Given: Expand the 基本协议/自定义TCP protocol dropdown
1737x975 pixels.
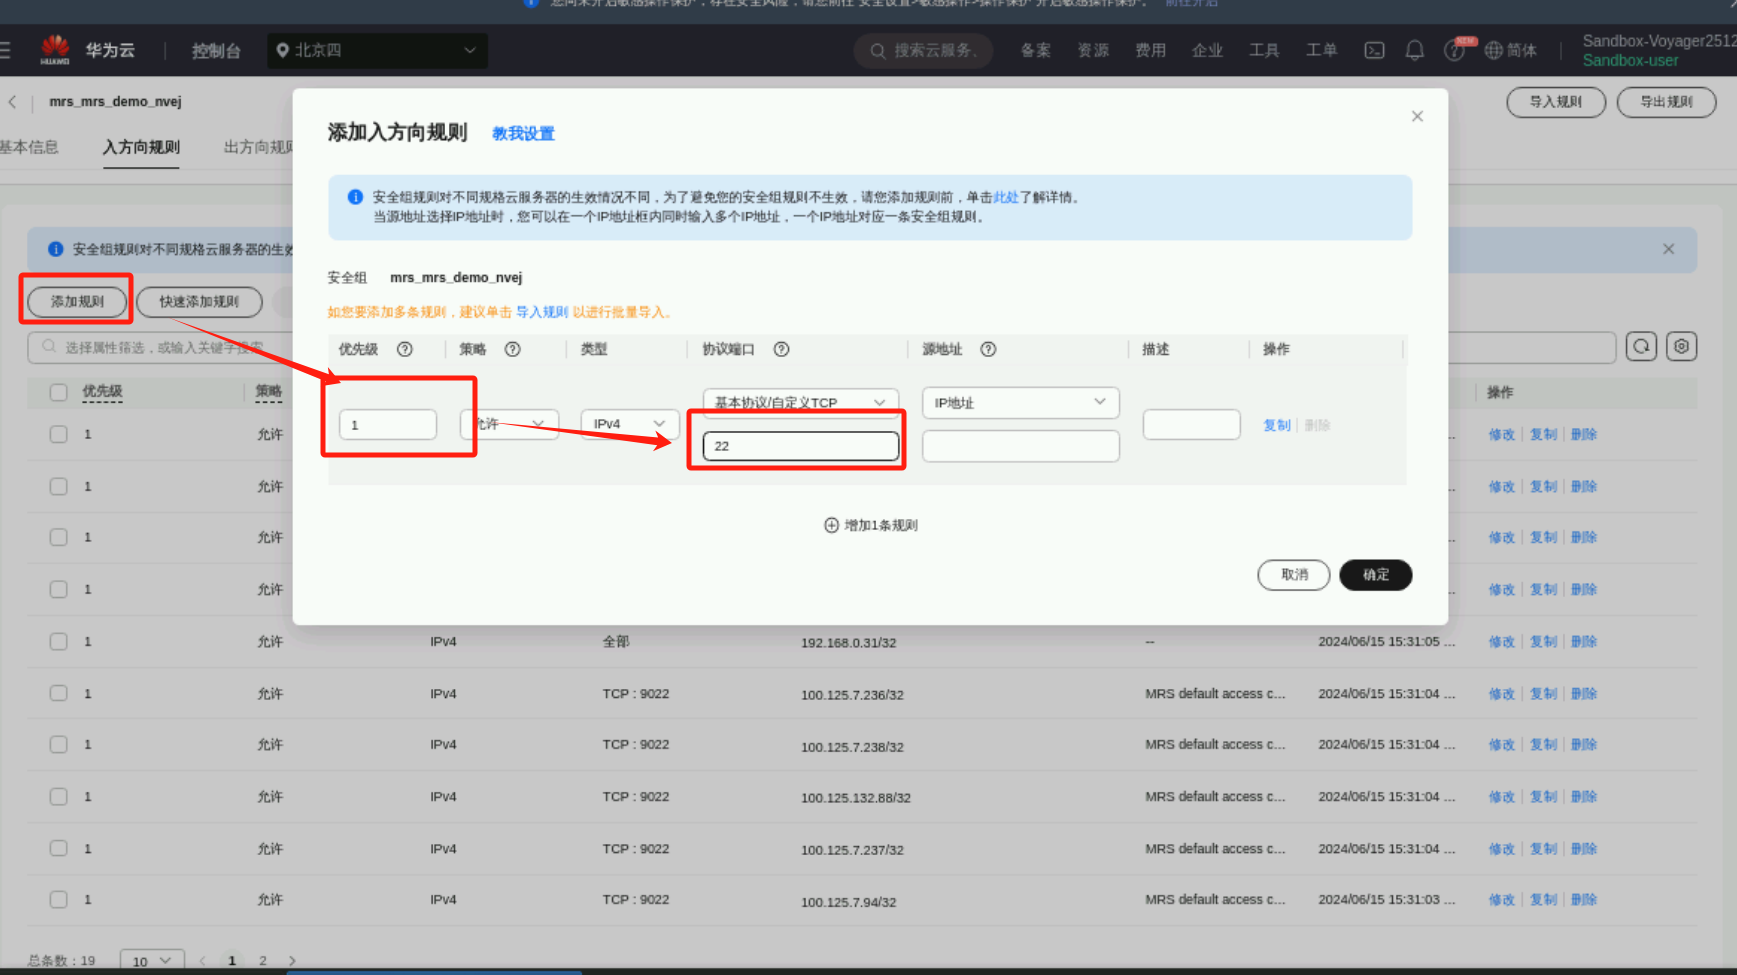Looking at the screenshot, I should coord(800,401).
